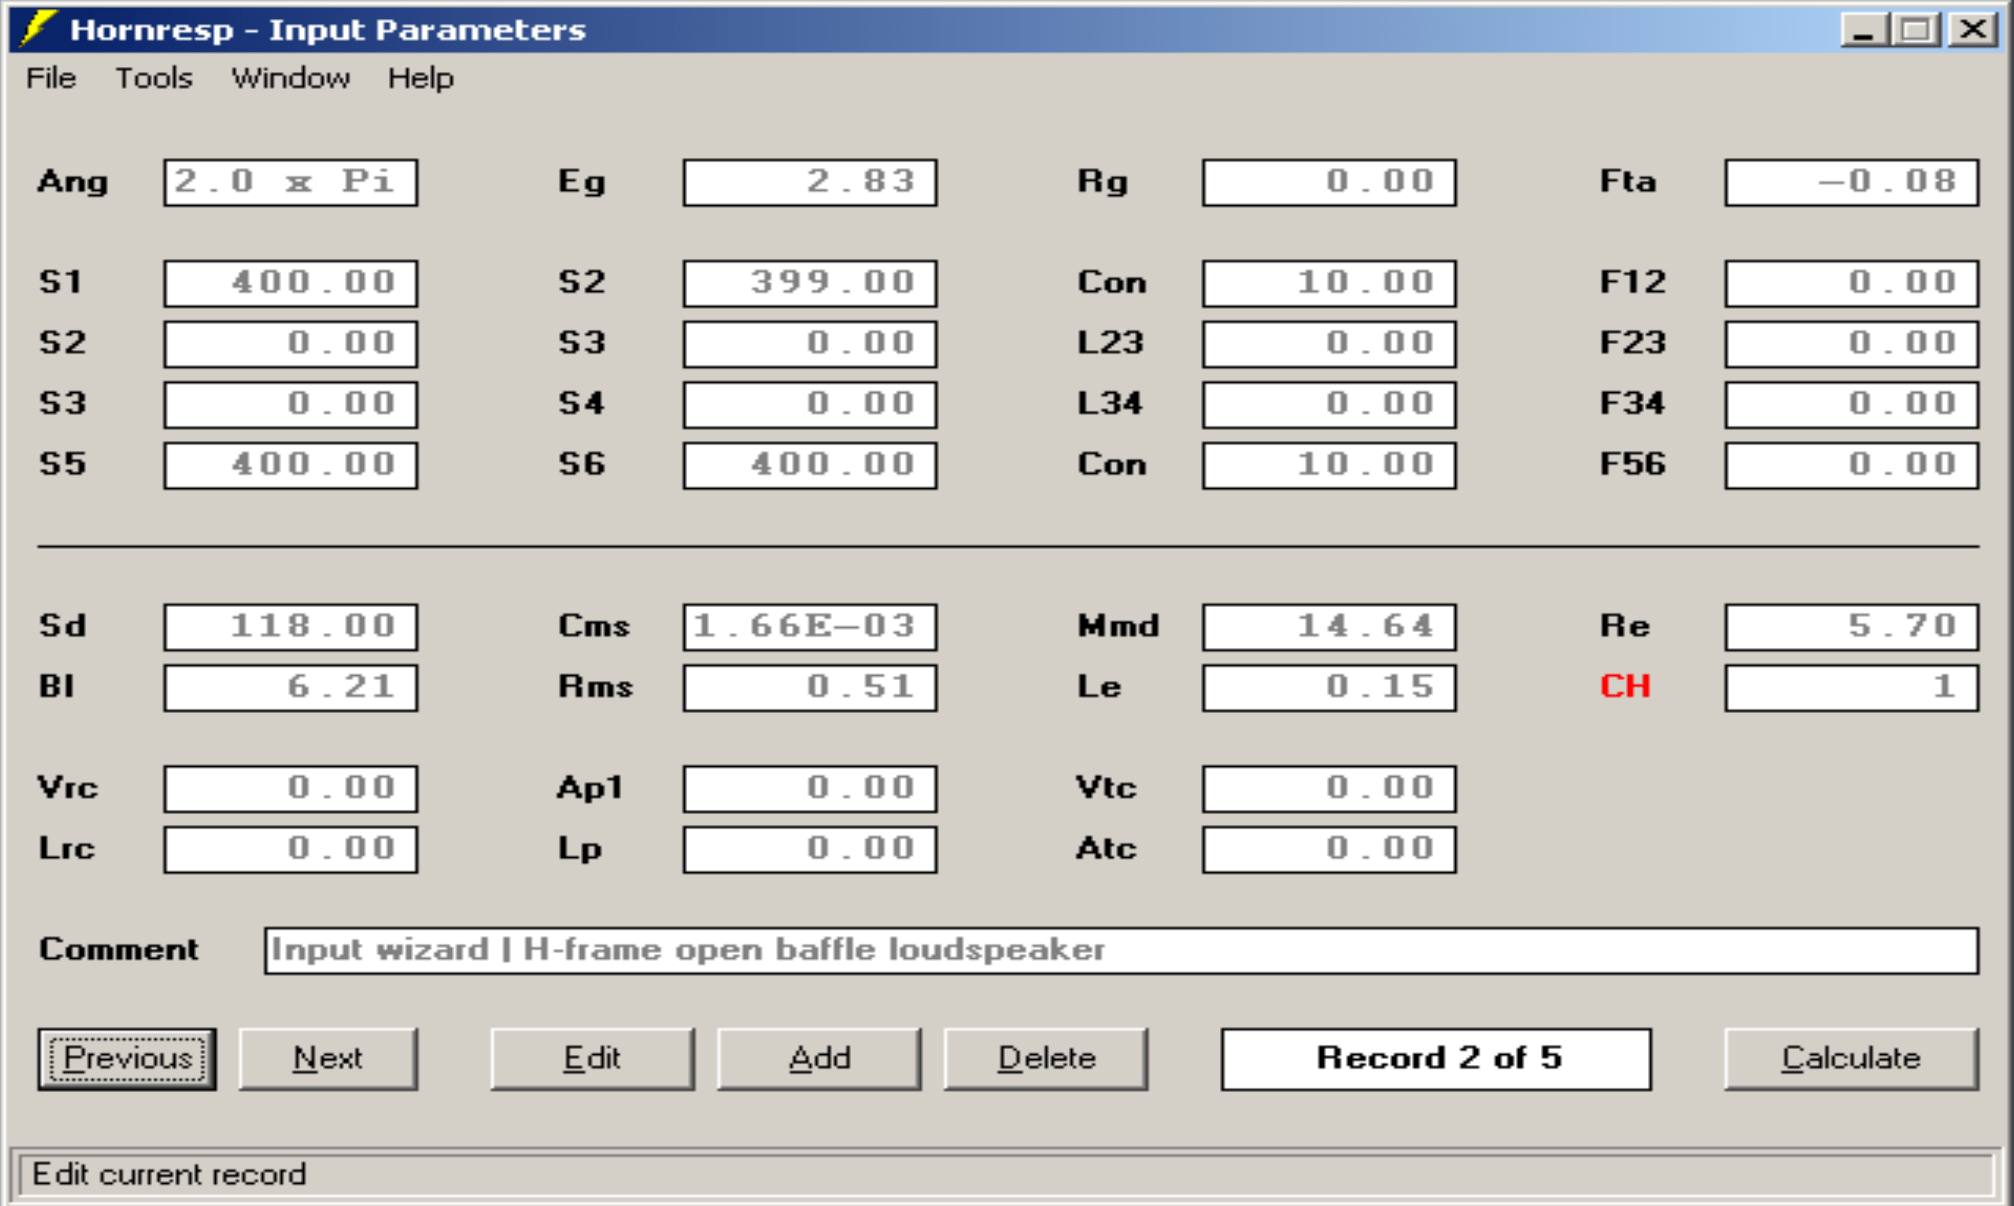Go to the Next record
The height and width of the screenshot is (1206, 2014).
click(x=328, y=1058)
